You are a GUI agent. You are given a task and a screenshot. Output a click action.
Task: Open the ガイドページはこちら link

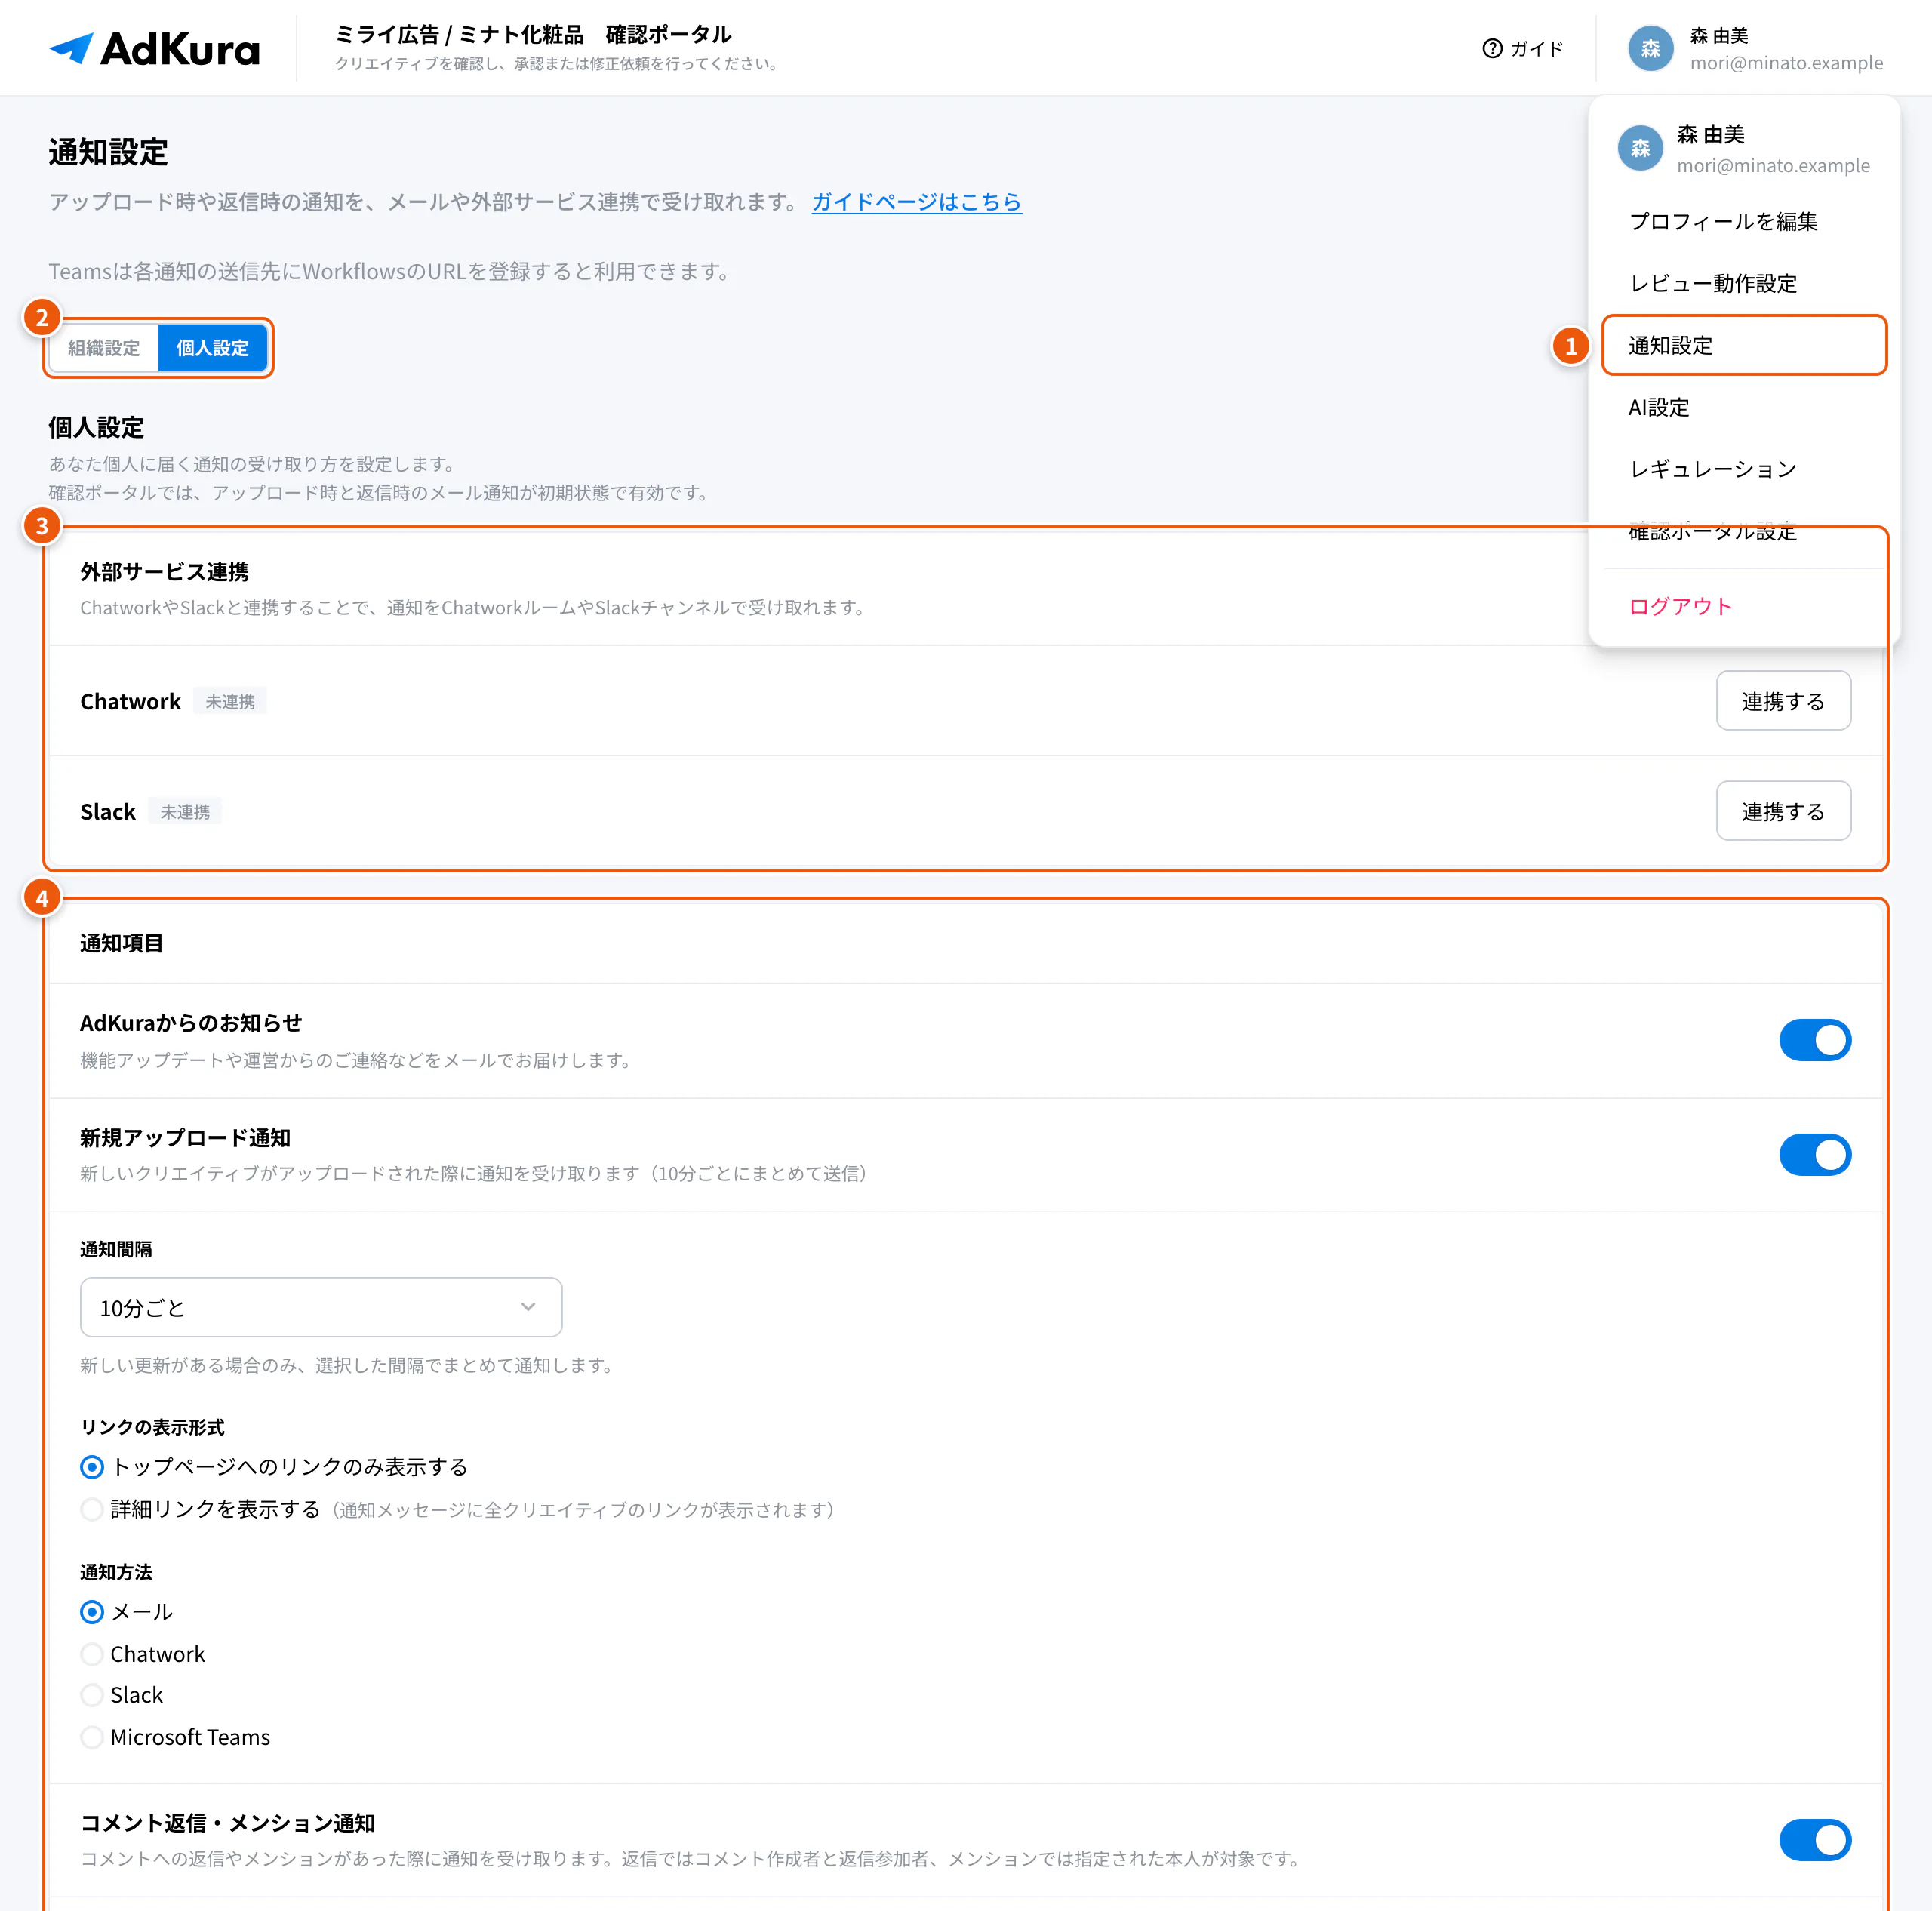point(916,202)
